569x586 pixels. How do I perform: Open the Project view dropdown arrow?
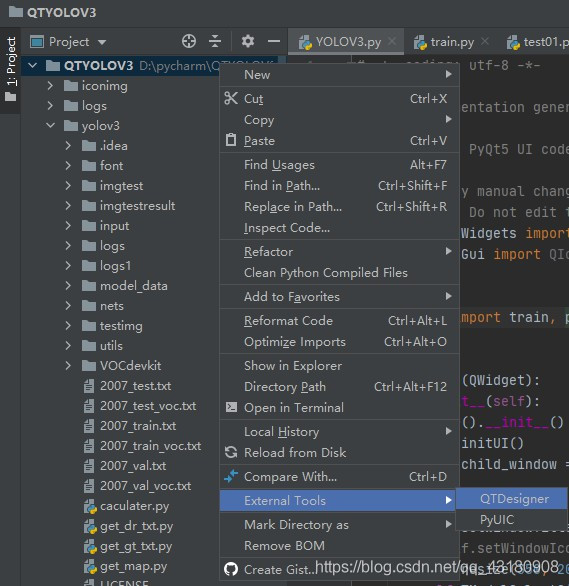pyautogui.click(x=102, y=42)
